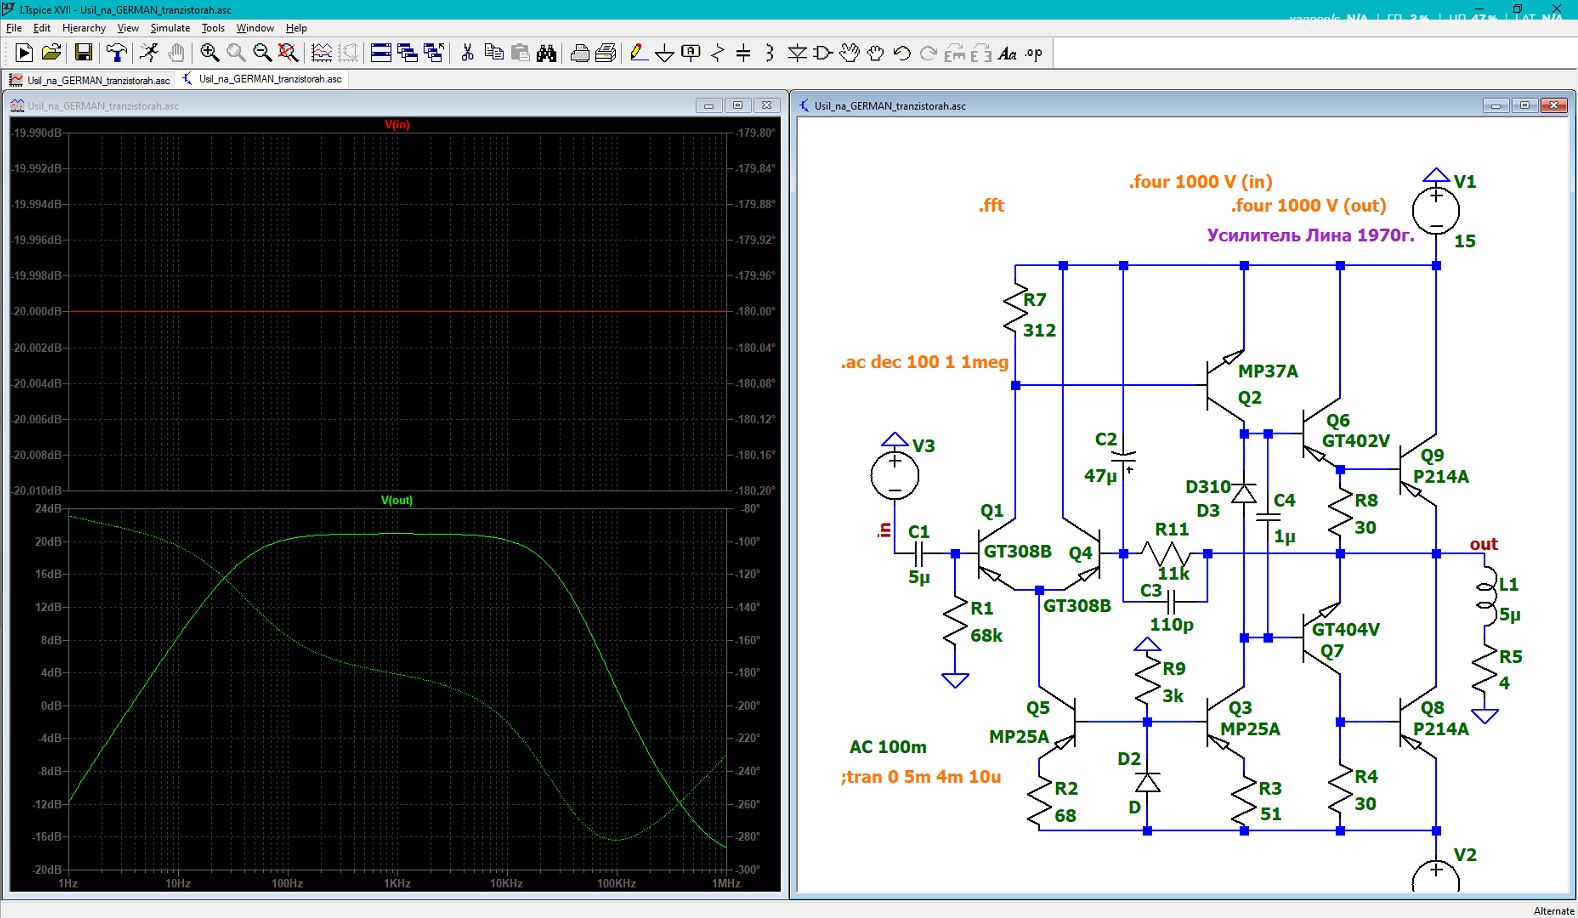Click the '.four 1000 V (out)' directive
This screenshot has height=918, width=1578.
click(1309, 206)
